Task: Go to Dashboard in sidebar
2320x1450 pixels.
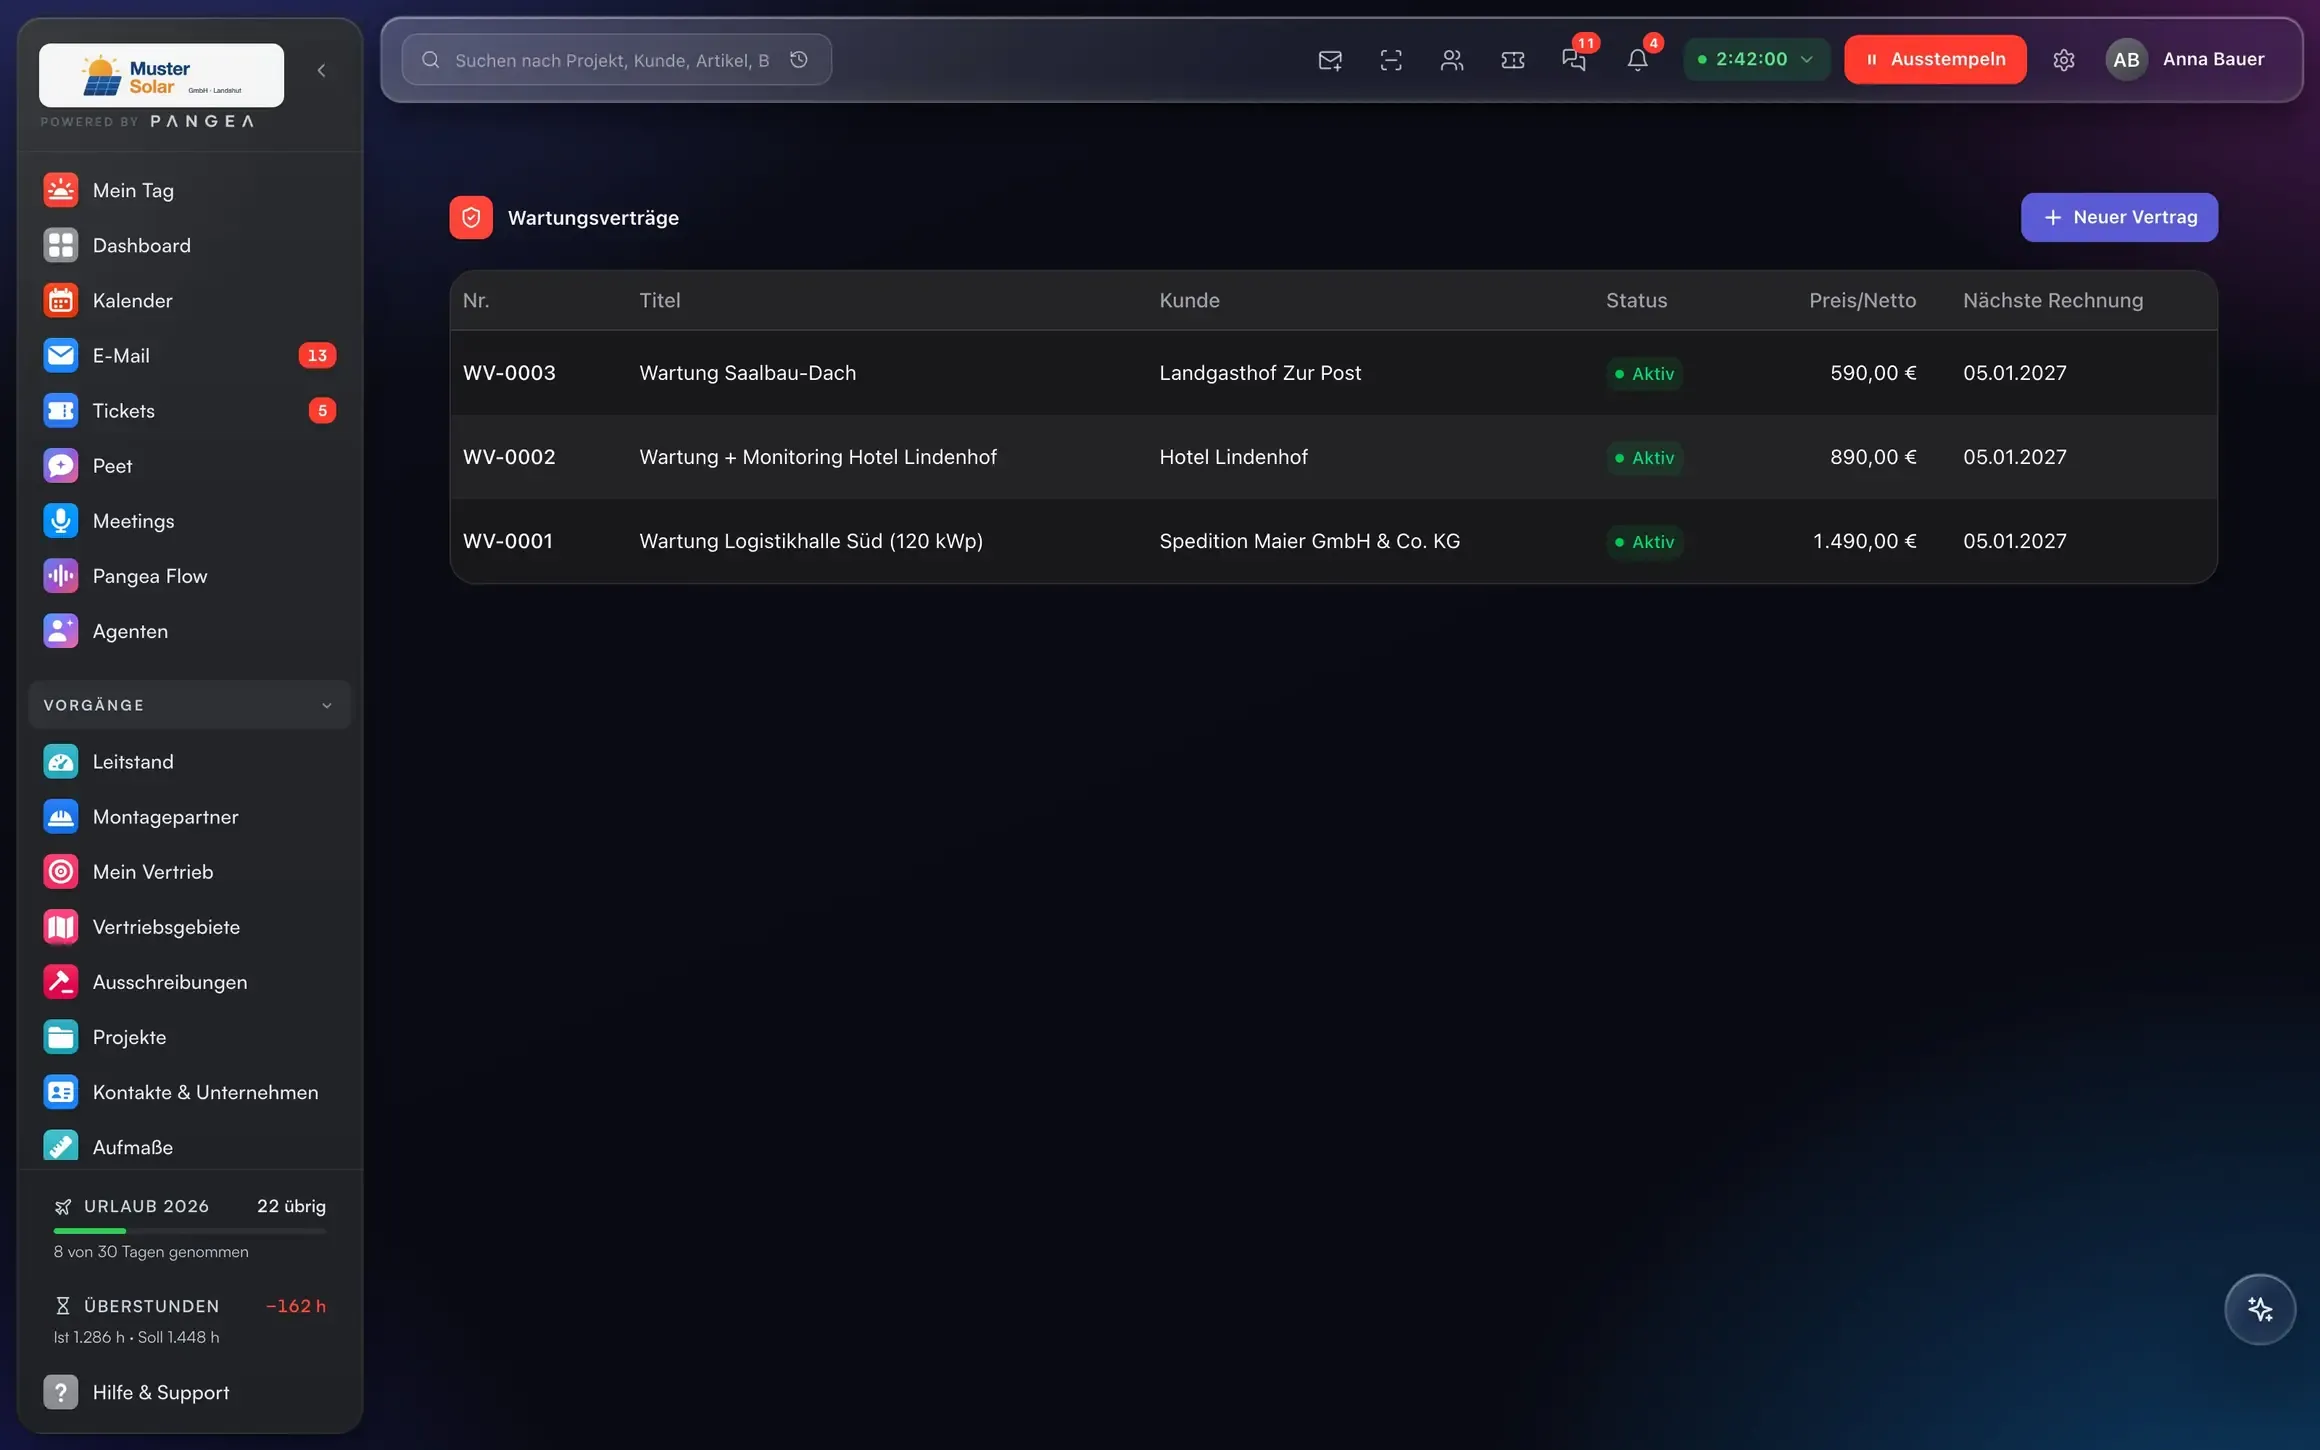Action: tap(190, 245)
